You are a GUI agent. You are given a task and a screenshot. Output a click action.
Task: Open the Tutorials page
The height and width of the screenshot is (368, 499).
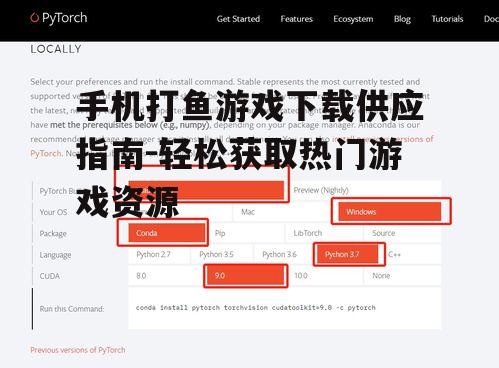[x=447, y=19]
